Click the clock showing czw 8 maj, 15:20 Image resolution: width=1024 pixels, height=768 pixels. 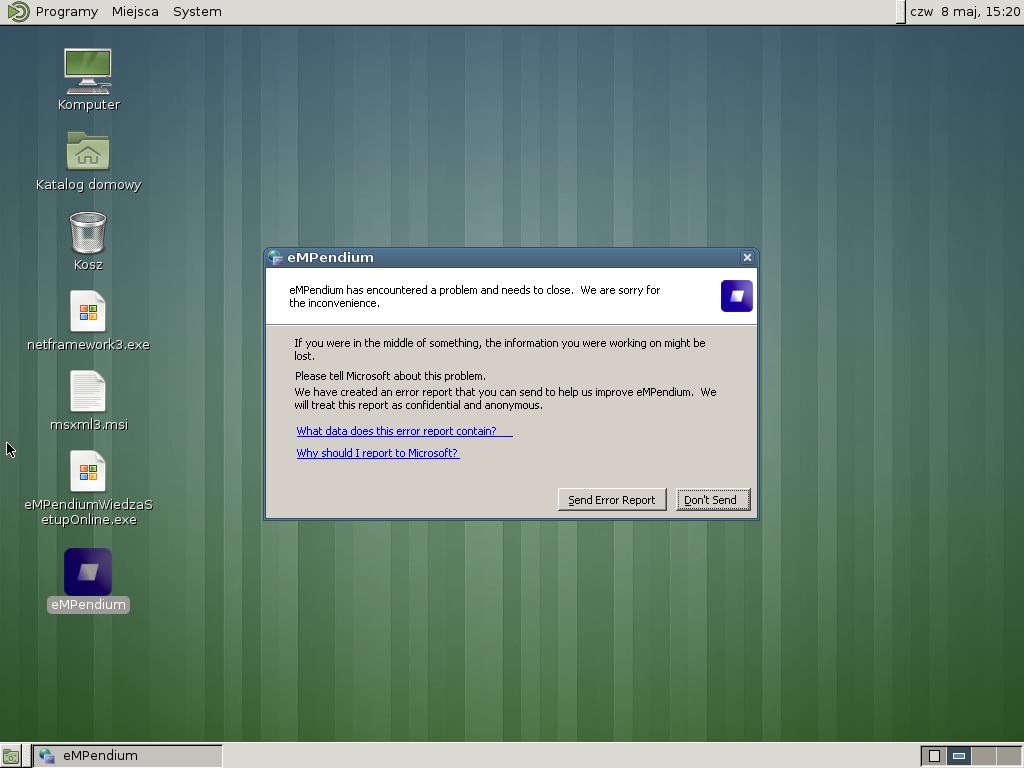[965, 12]
